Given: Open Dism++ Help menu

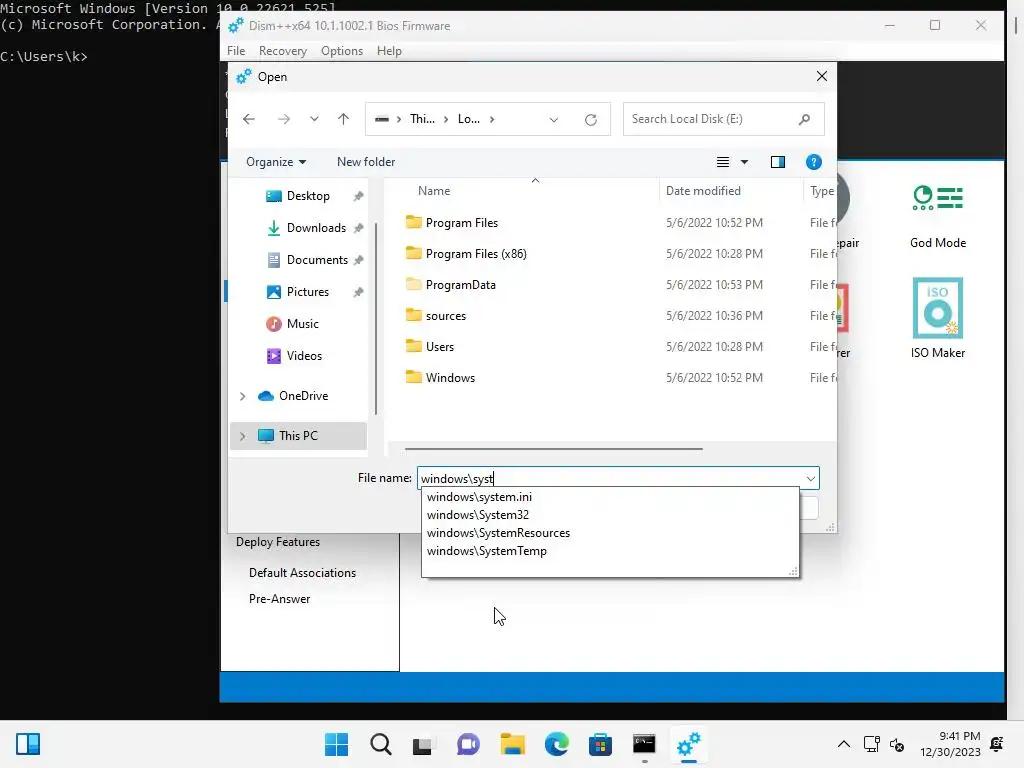Looking at the screenshot, I should [389, 51].
